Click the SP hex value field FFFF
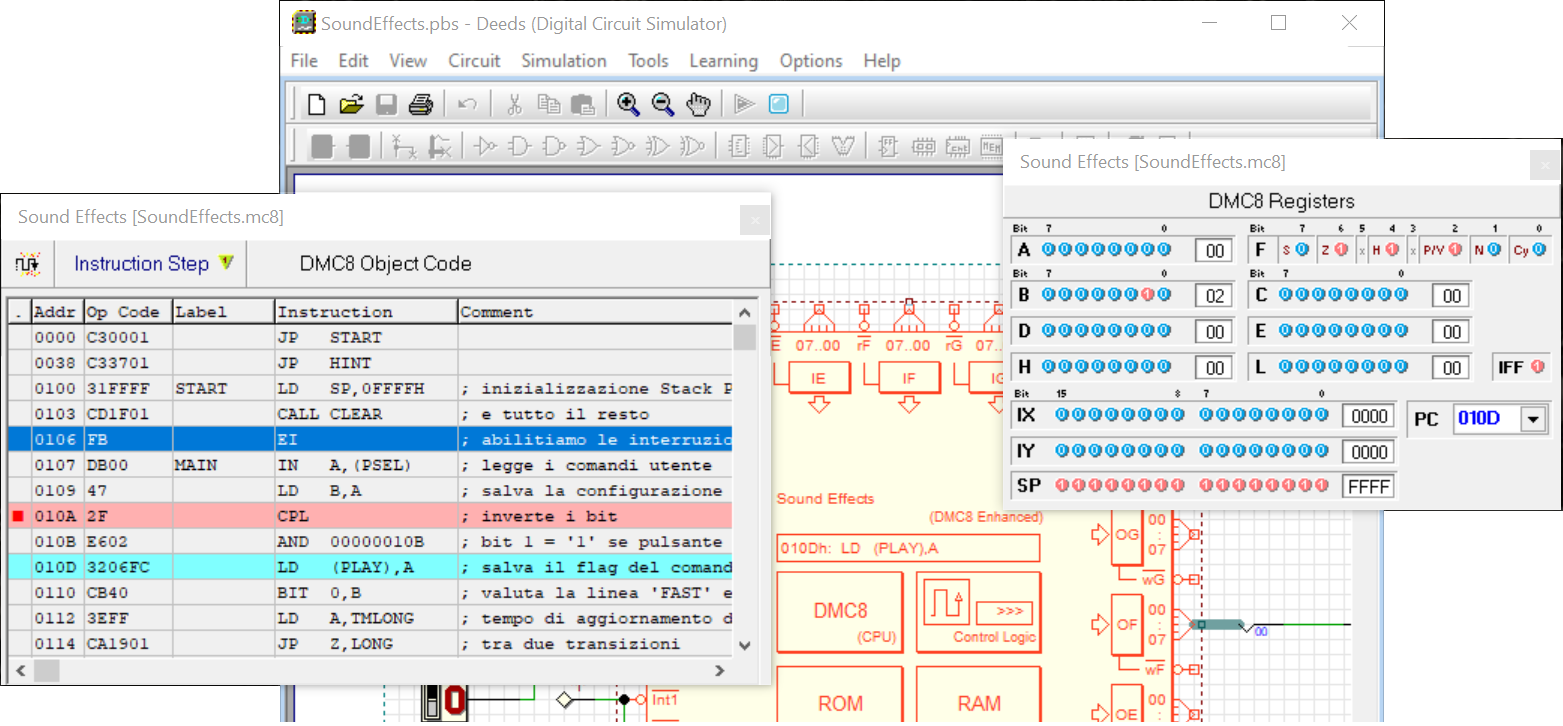This screenshot has width=1563, height=726. point(1367,486)
